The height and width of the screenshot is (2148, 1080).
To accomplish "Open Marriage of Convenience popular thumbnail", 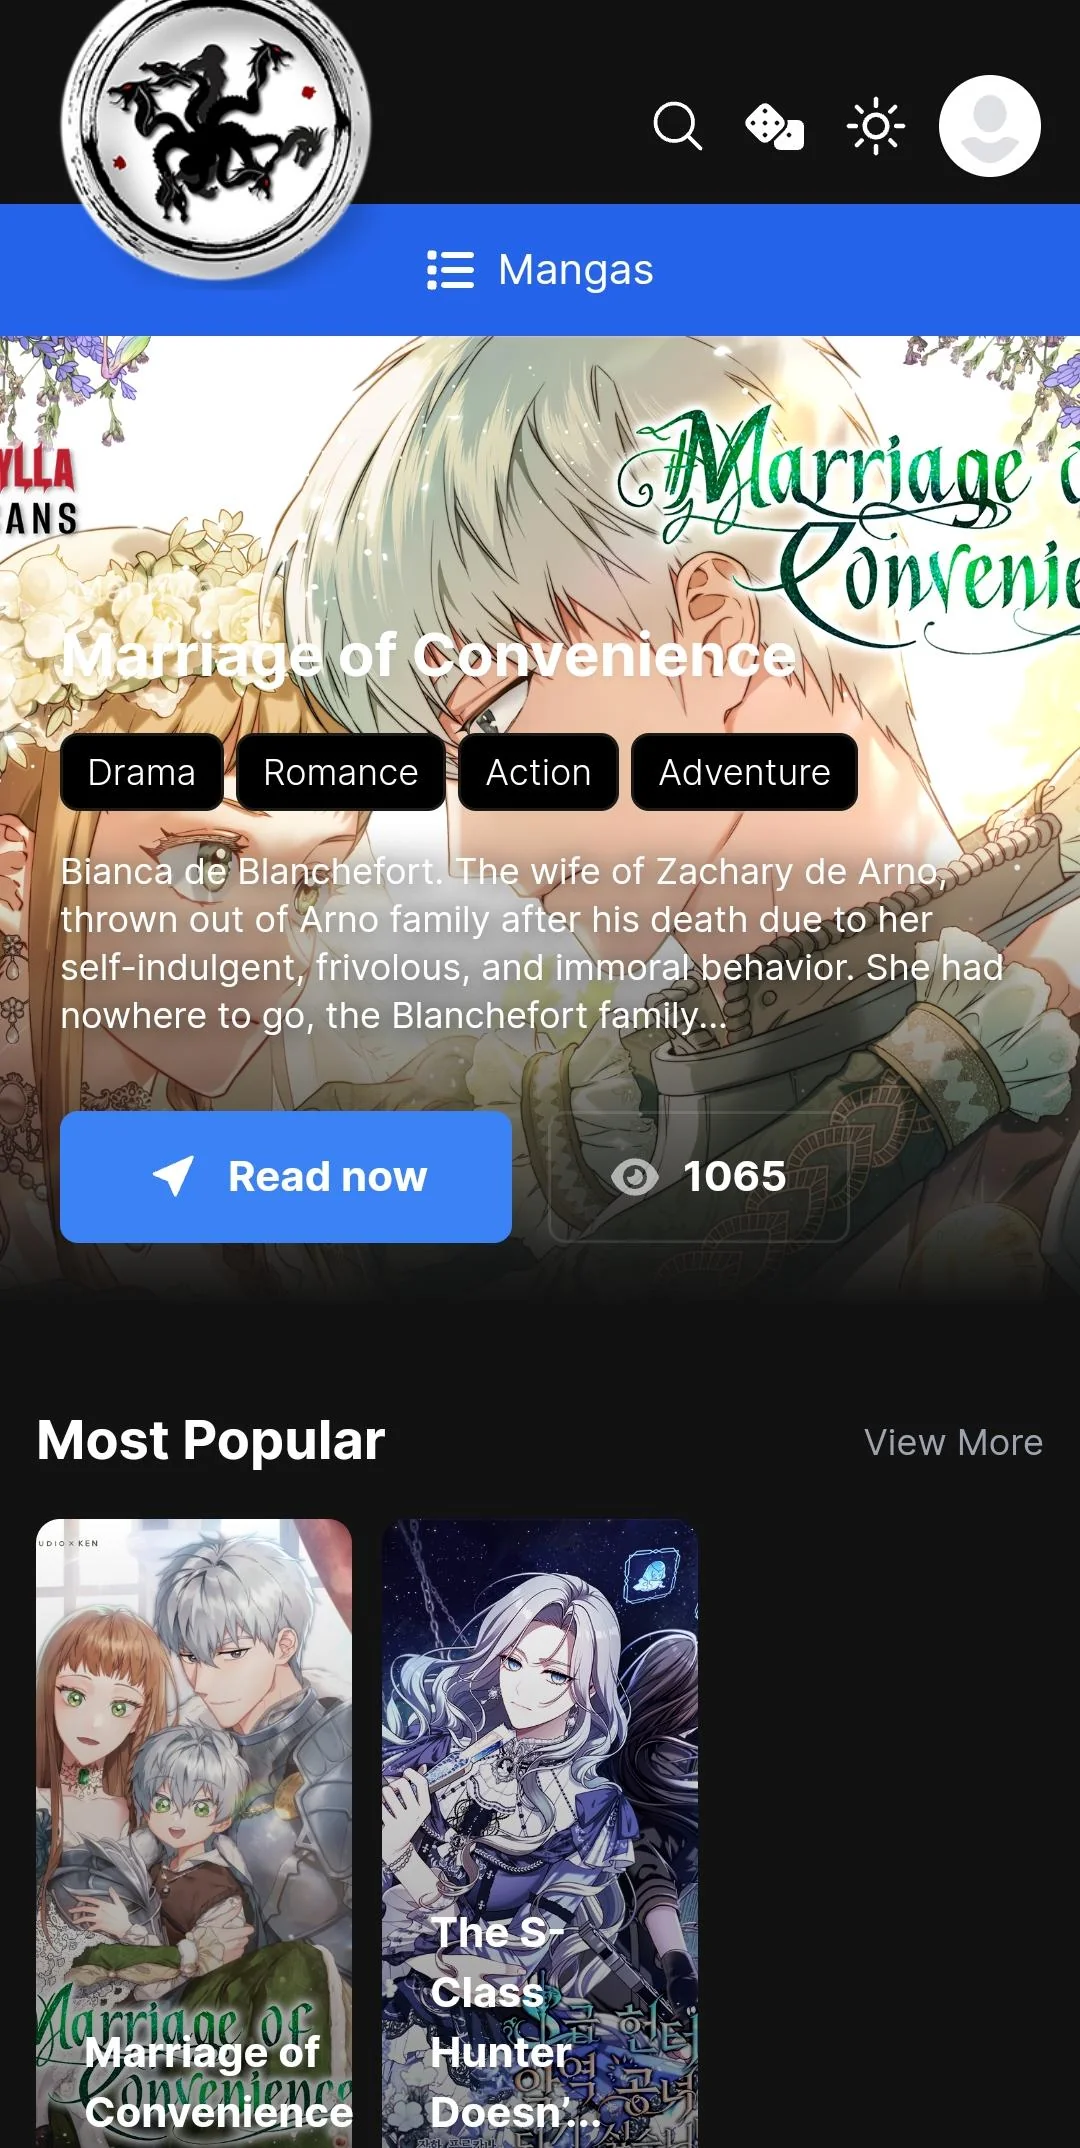I will (194, 1833).
